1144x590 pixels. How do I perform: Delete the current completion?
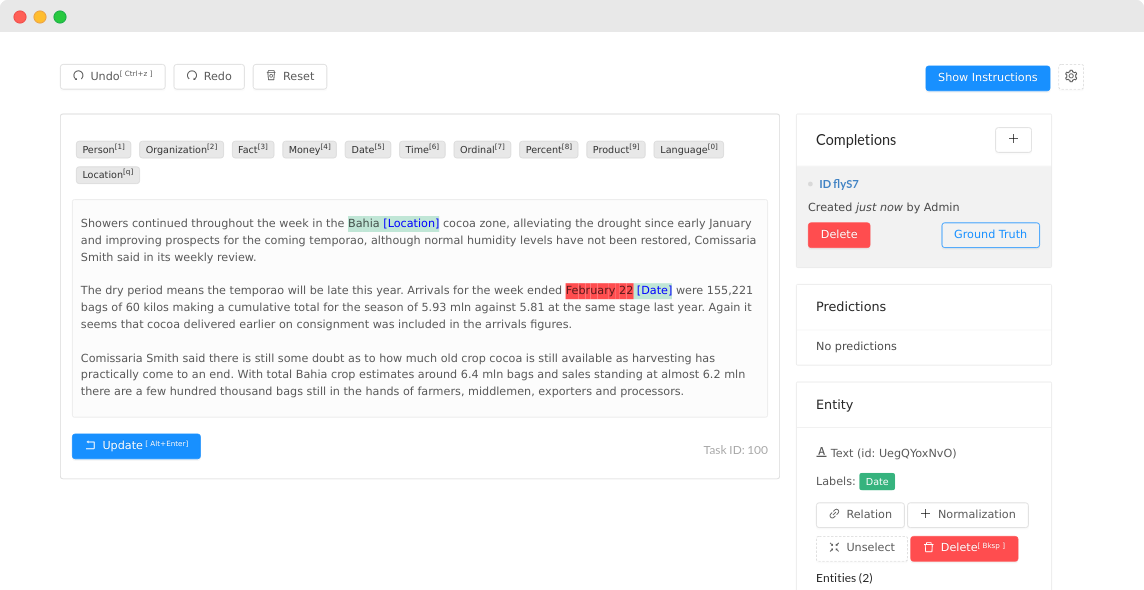(x=838, y=235)
